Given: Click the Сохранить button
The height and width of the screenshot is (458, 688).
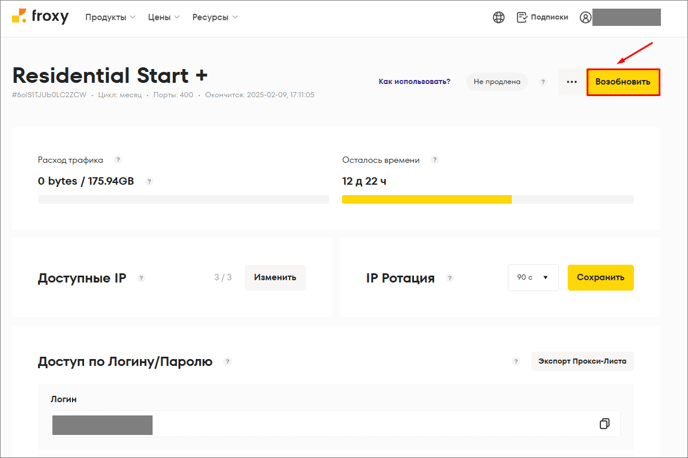Looking at the screenshot, I should coord(601,277).
